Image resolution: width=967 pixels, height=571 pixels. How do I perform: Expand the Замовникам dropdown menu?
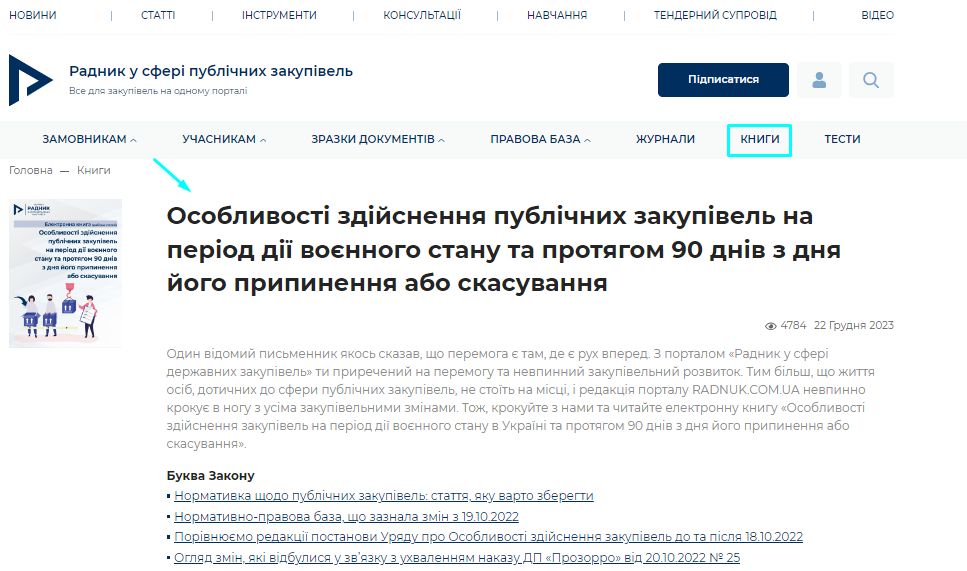[89, 139]
